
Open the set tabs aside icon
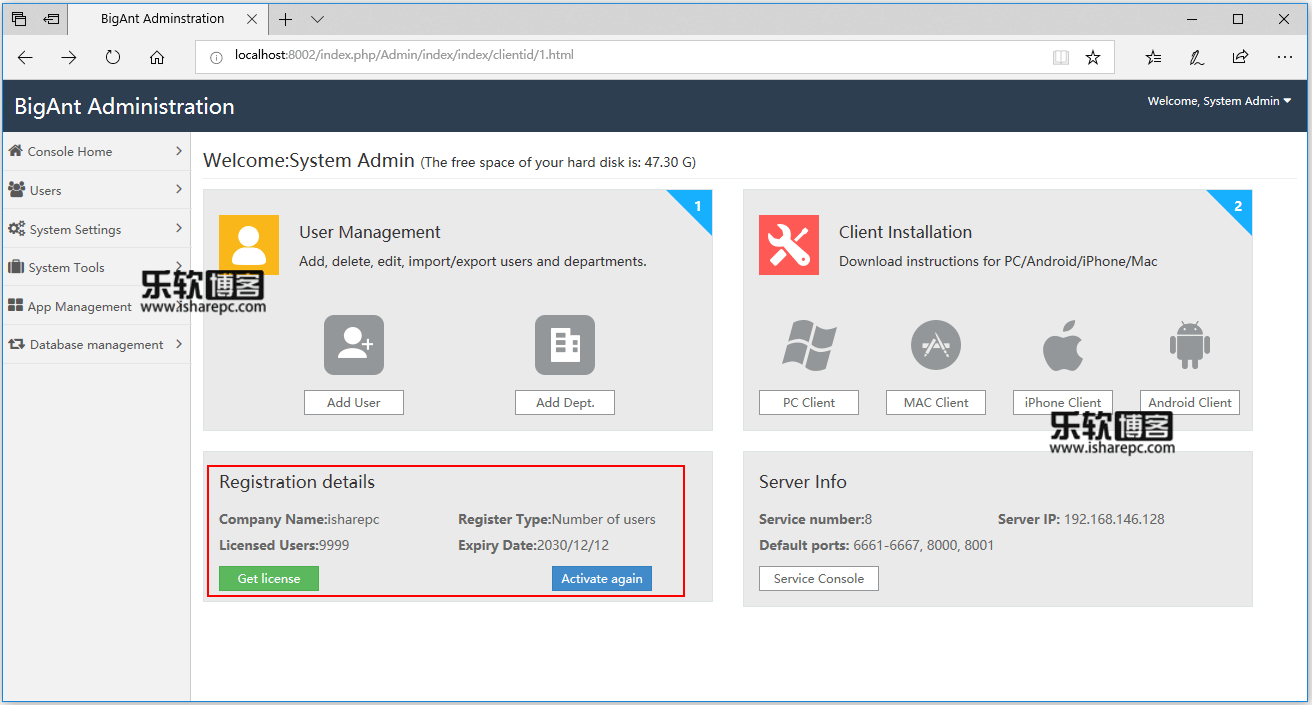(x=51, y=19)
